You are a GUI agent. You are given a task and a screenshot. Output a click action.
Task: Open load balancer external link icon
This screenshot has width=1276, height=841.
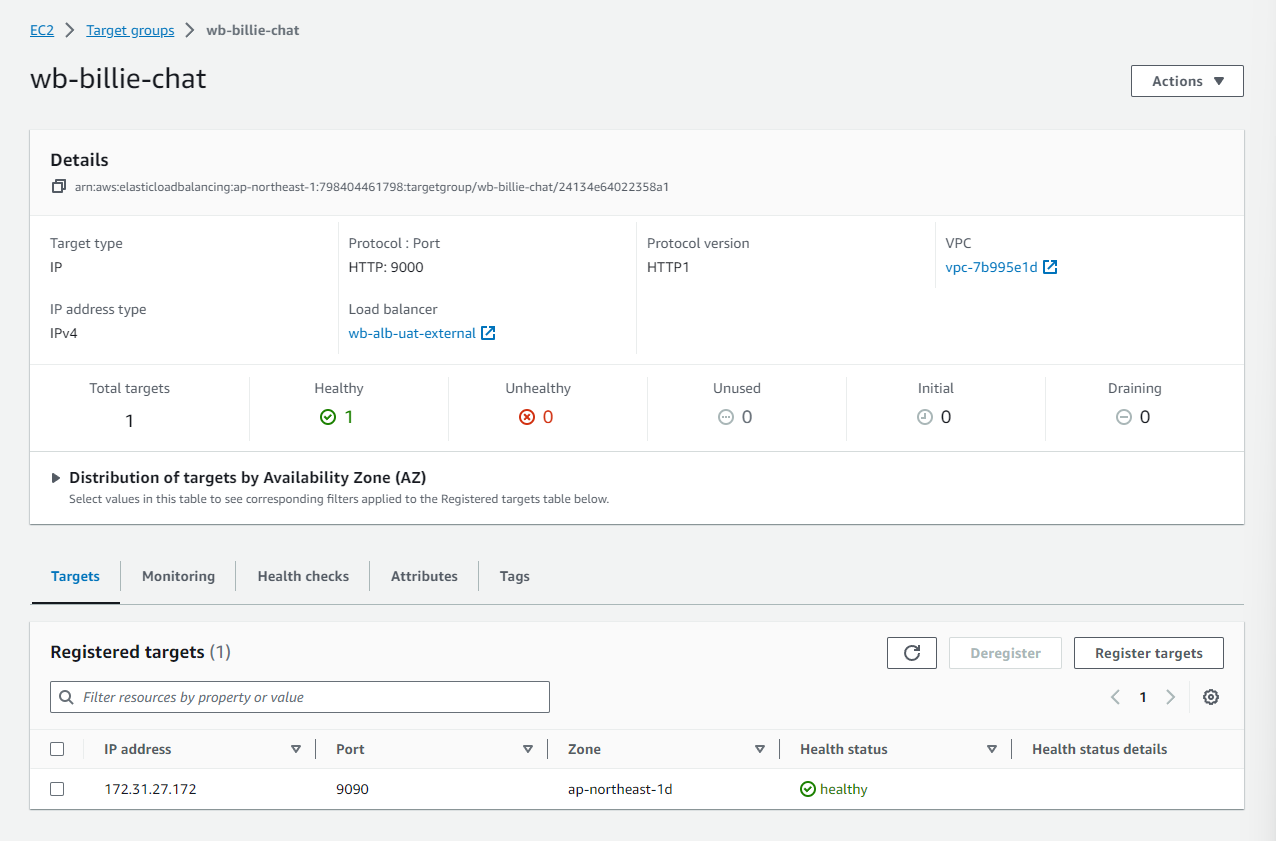[x=488, y=333]
